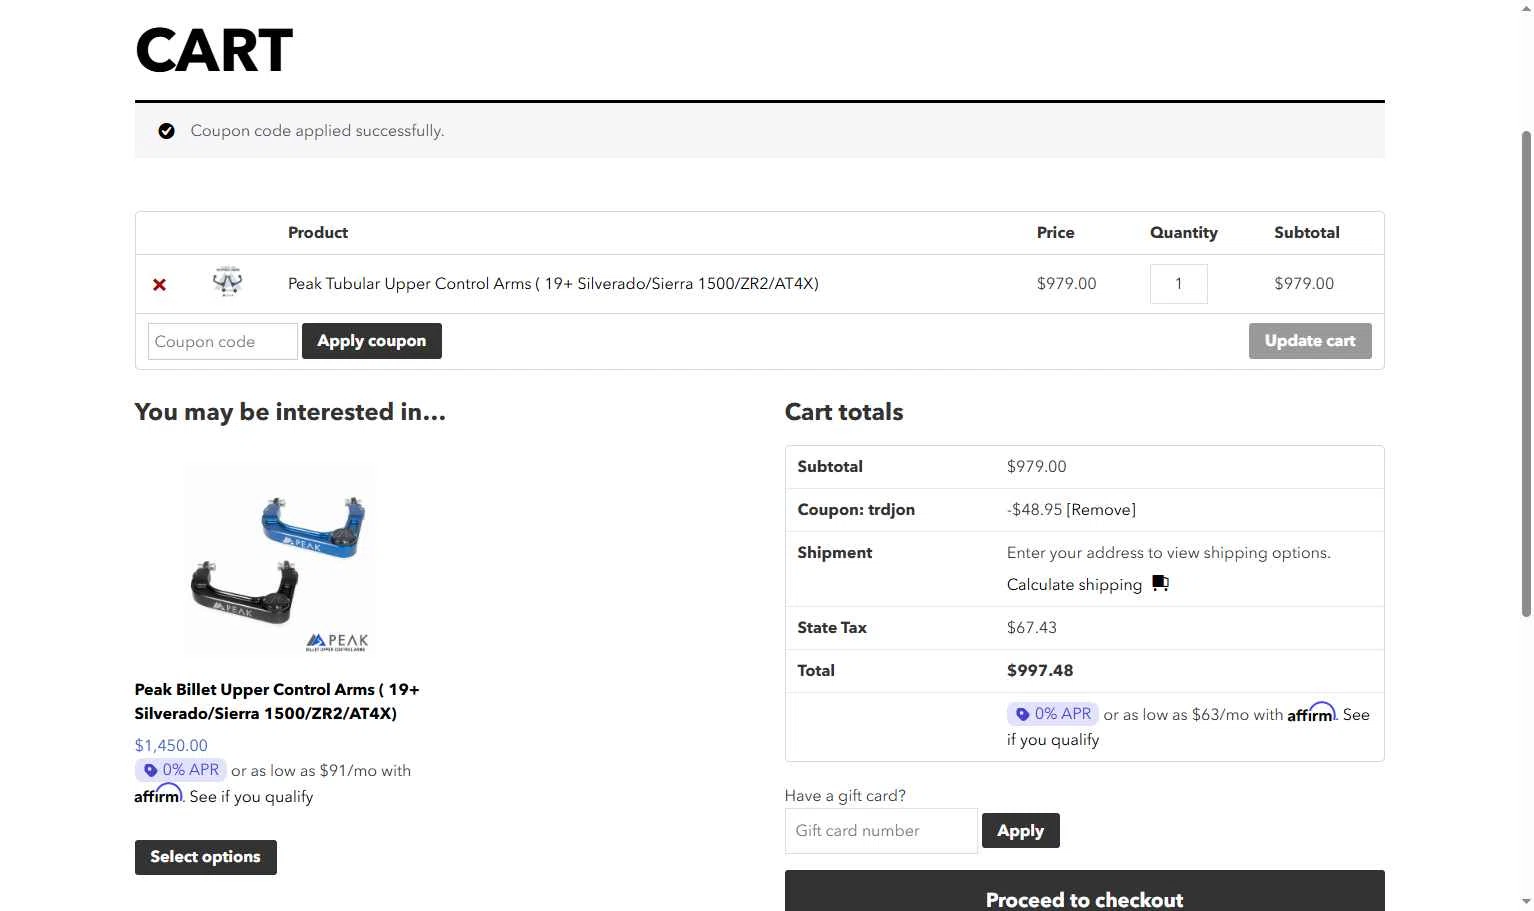Image resolution: width=1534 pixels, height=911 pixels.
Task: Focus the Coupon code input field
Action: [x=222, y=341]
